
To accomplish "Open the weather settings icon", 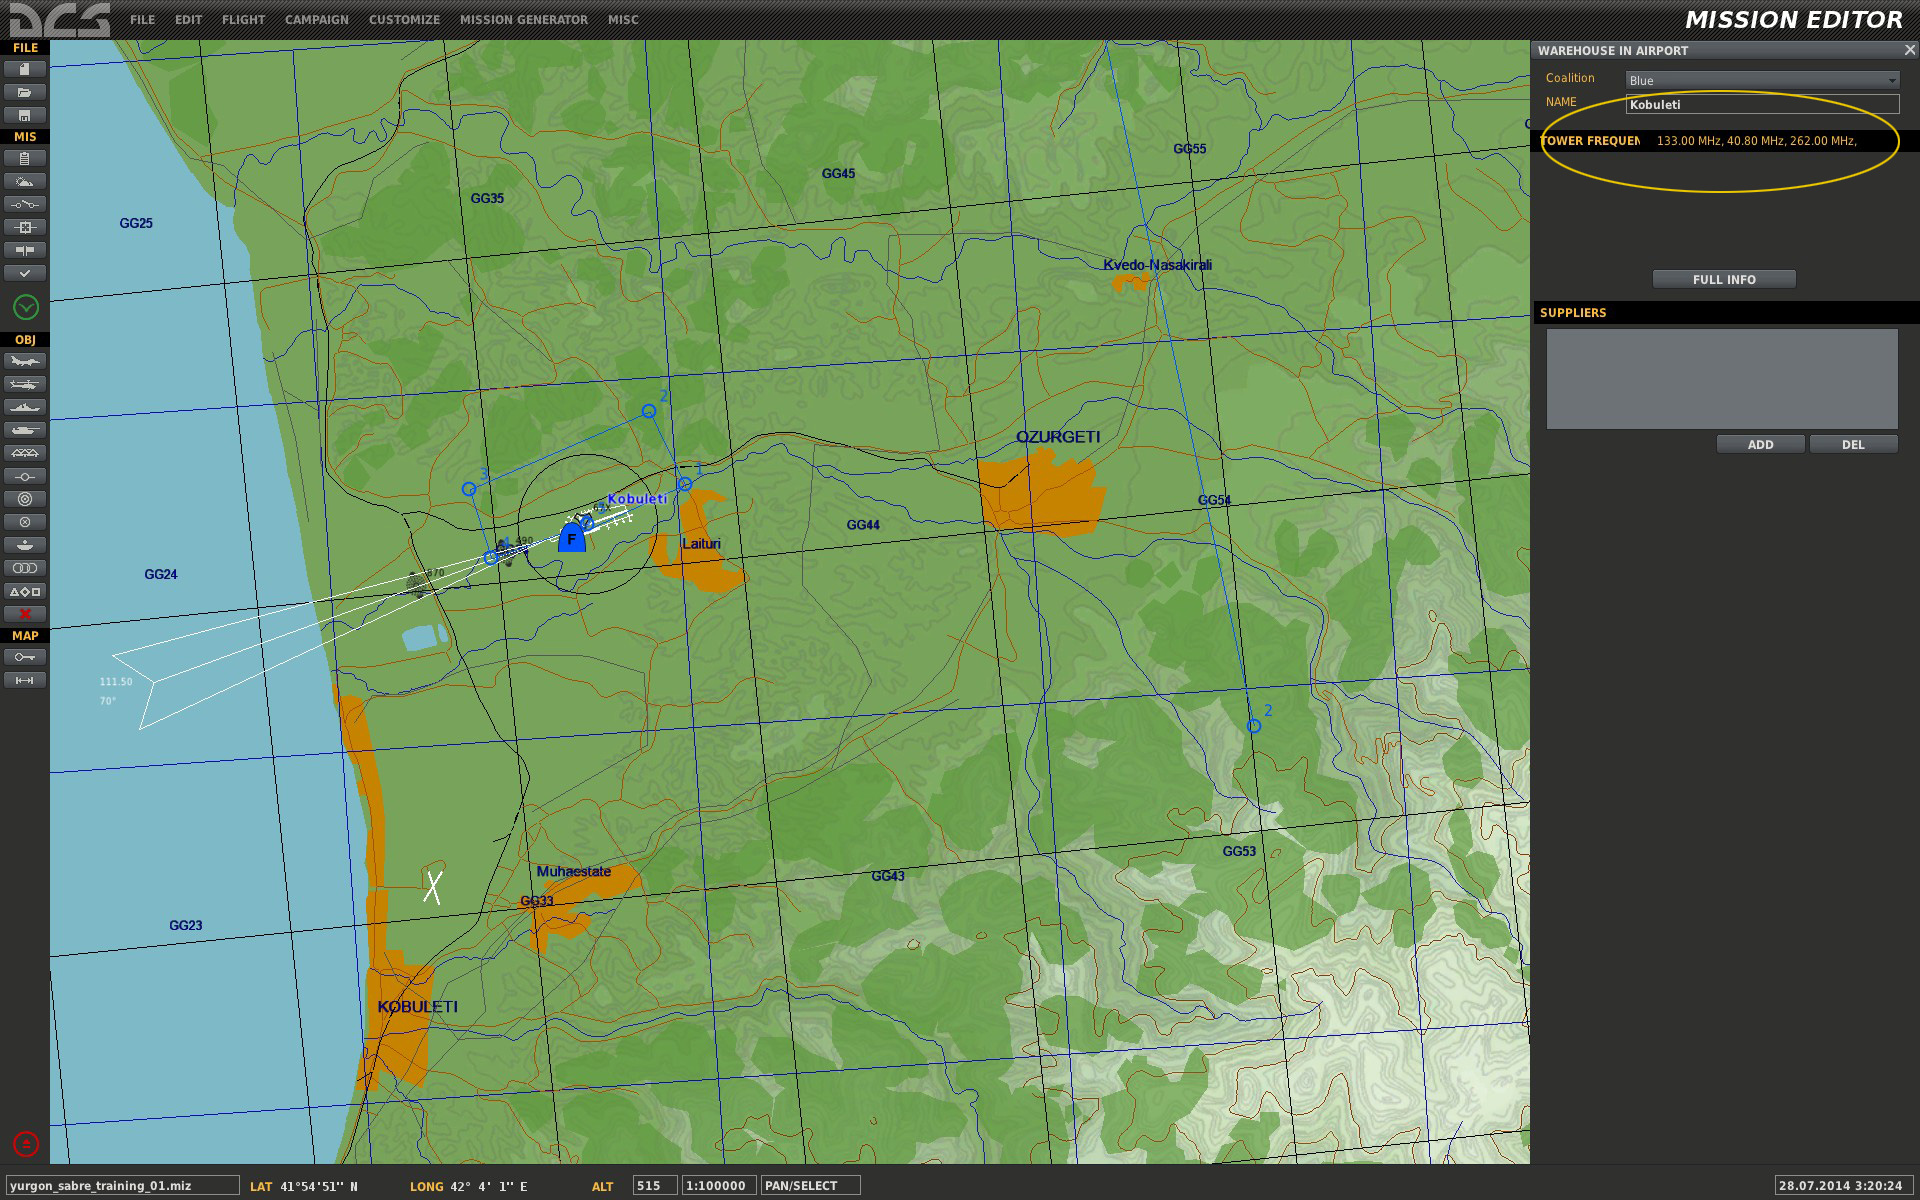I will click(x=25, y=181).
